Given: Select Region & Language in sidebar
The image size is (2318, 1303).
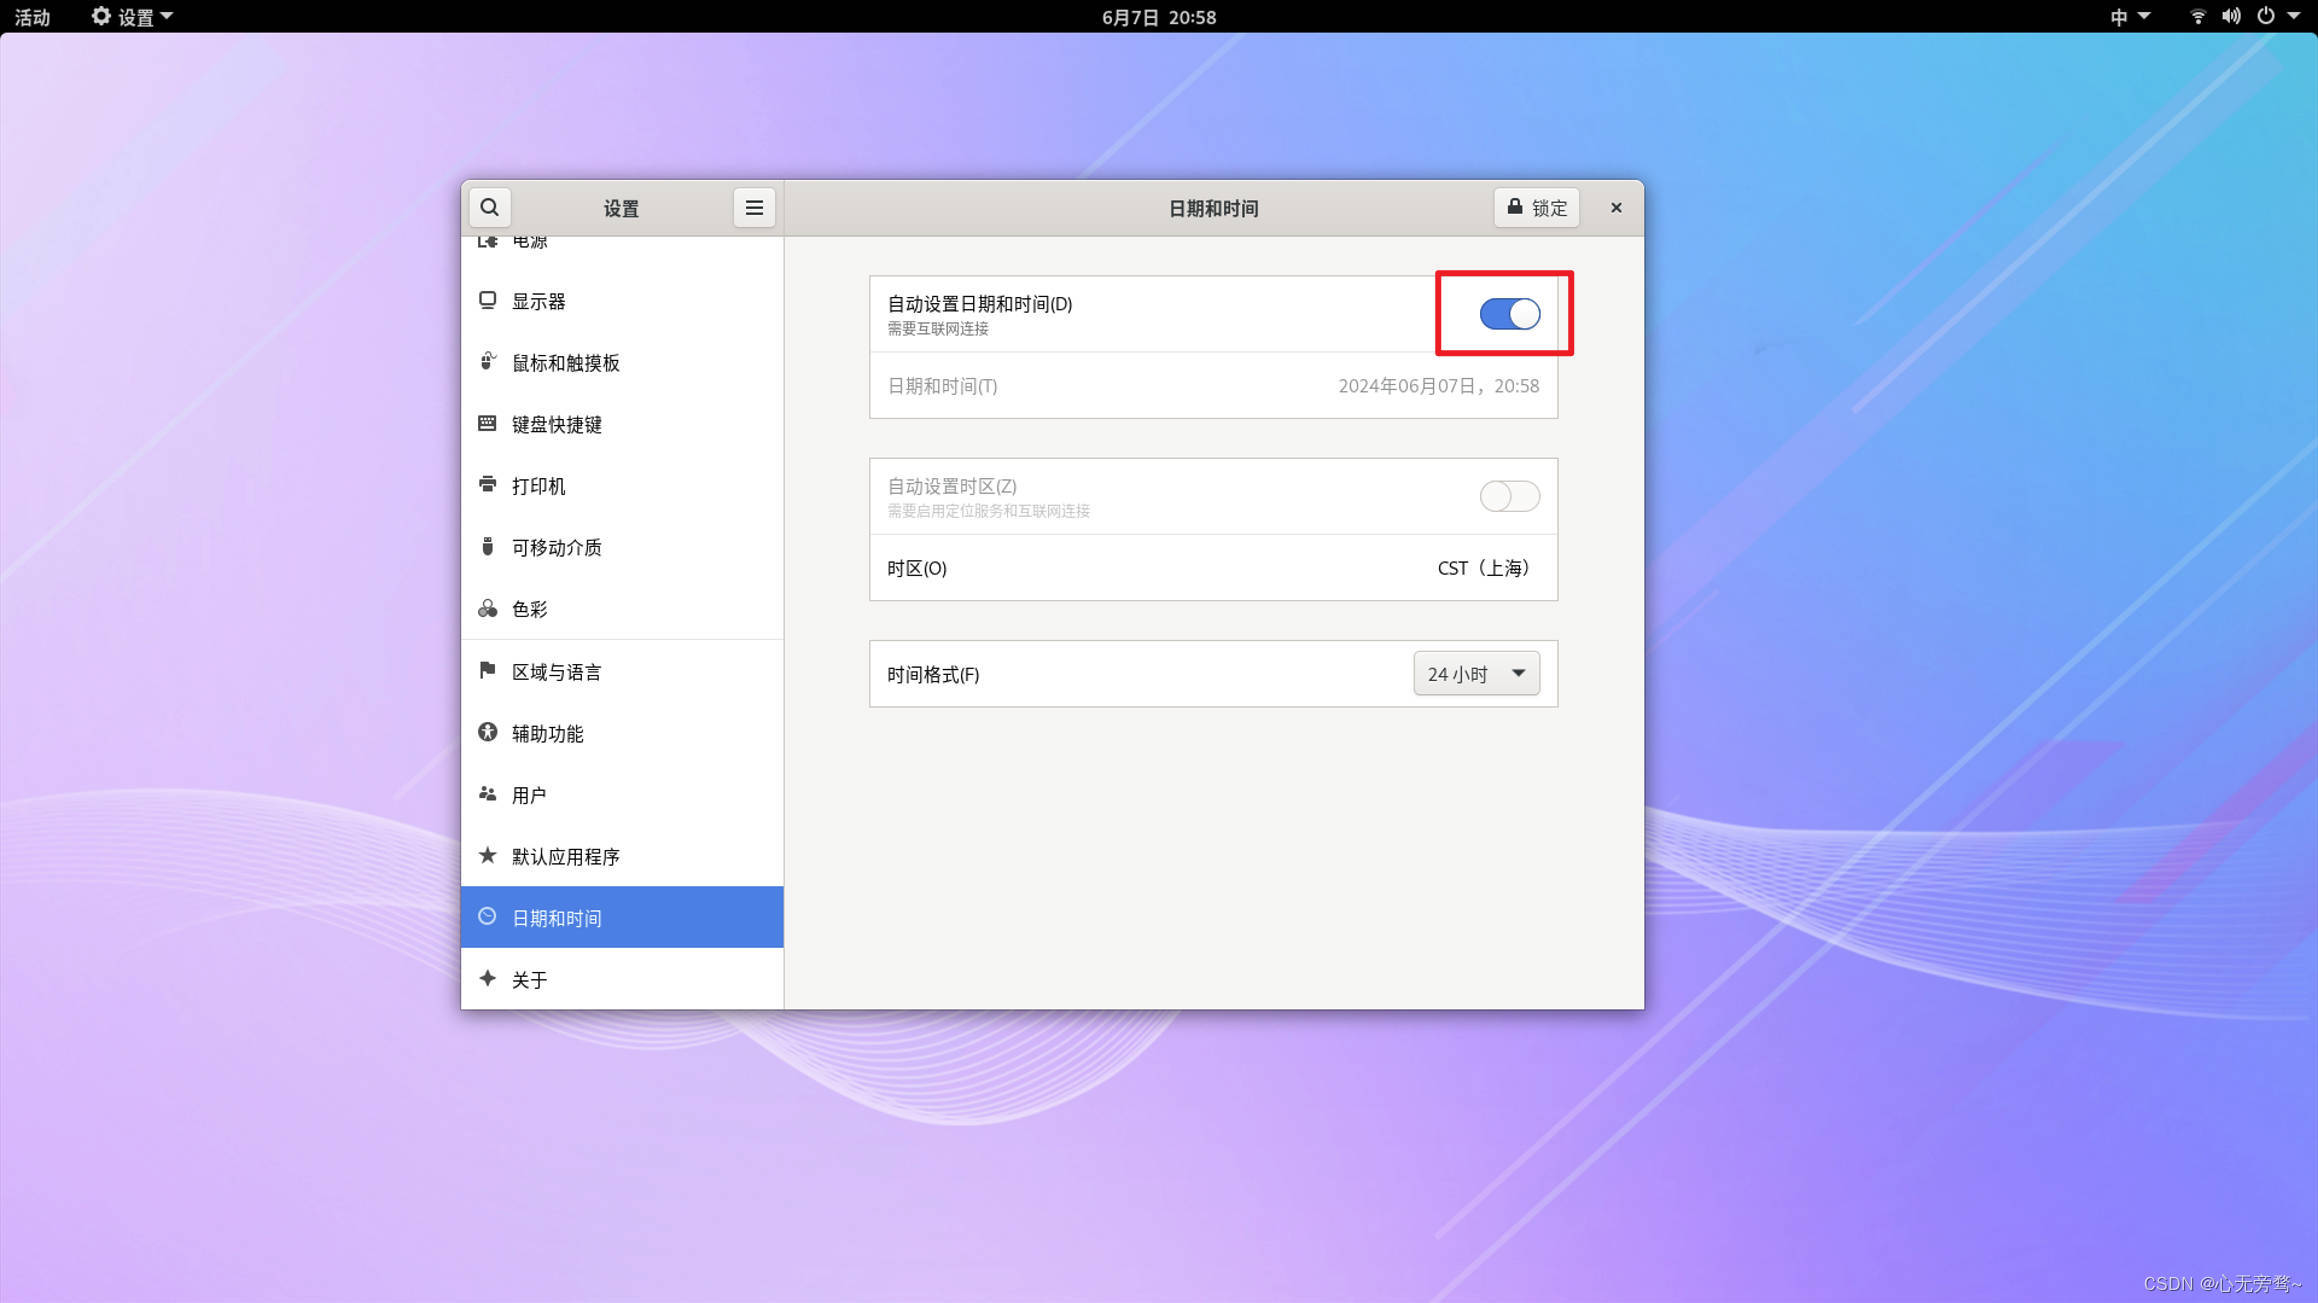Looking at the screenshot, I should coord(556,672).
